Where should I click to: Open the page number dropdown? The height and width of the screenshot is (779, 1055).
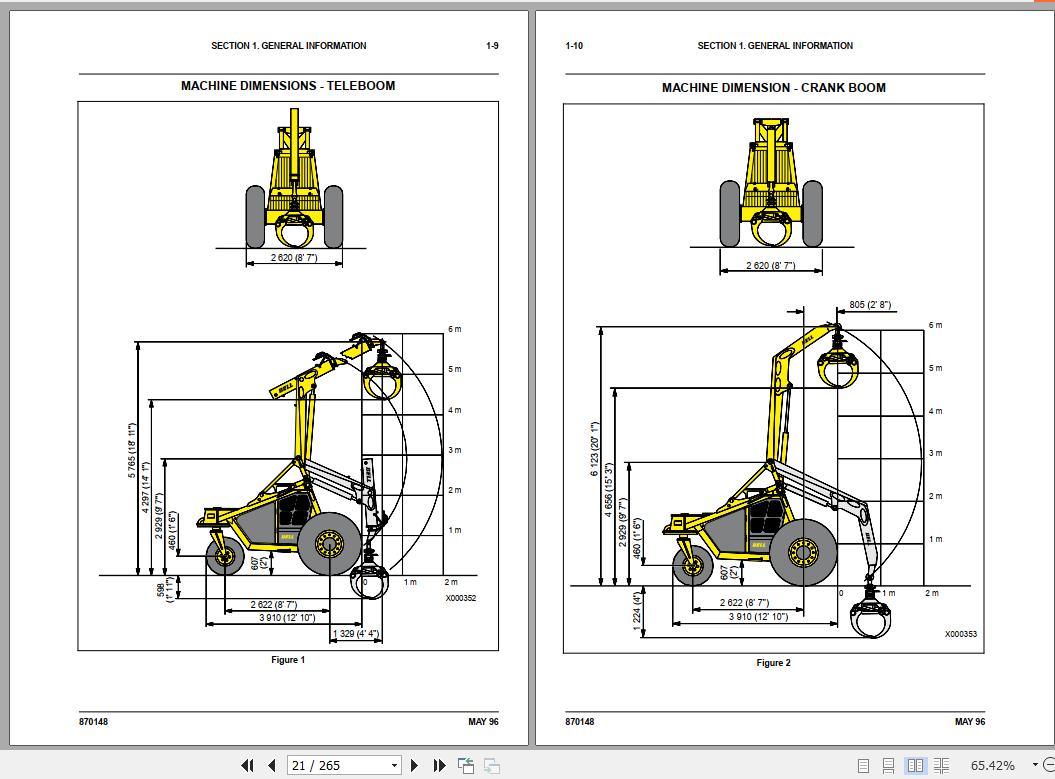coord(393,764)
